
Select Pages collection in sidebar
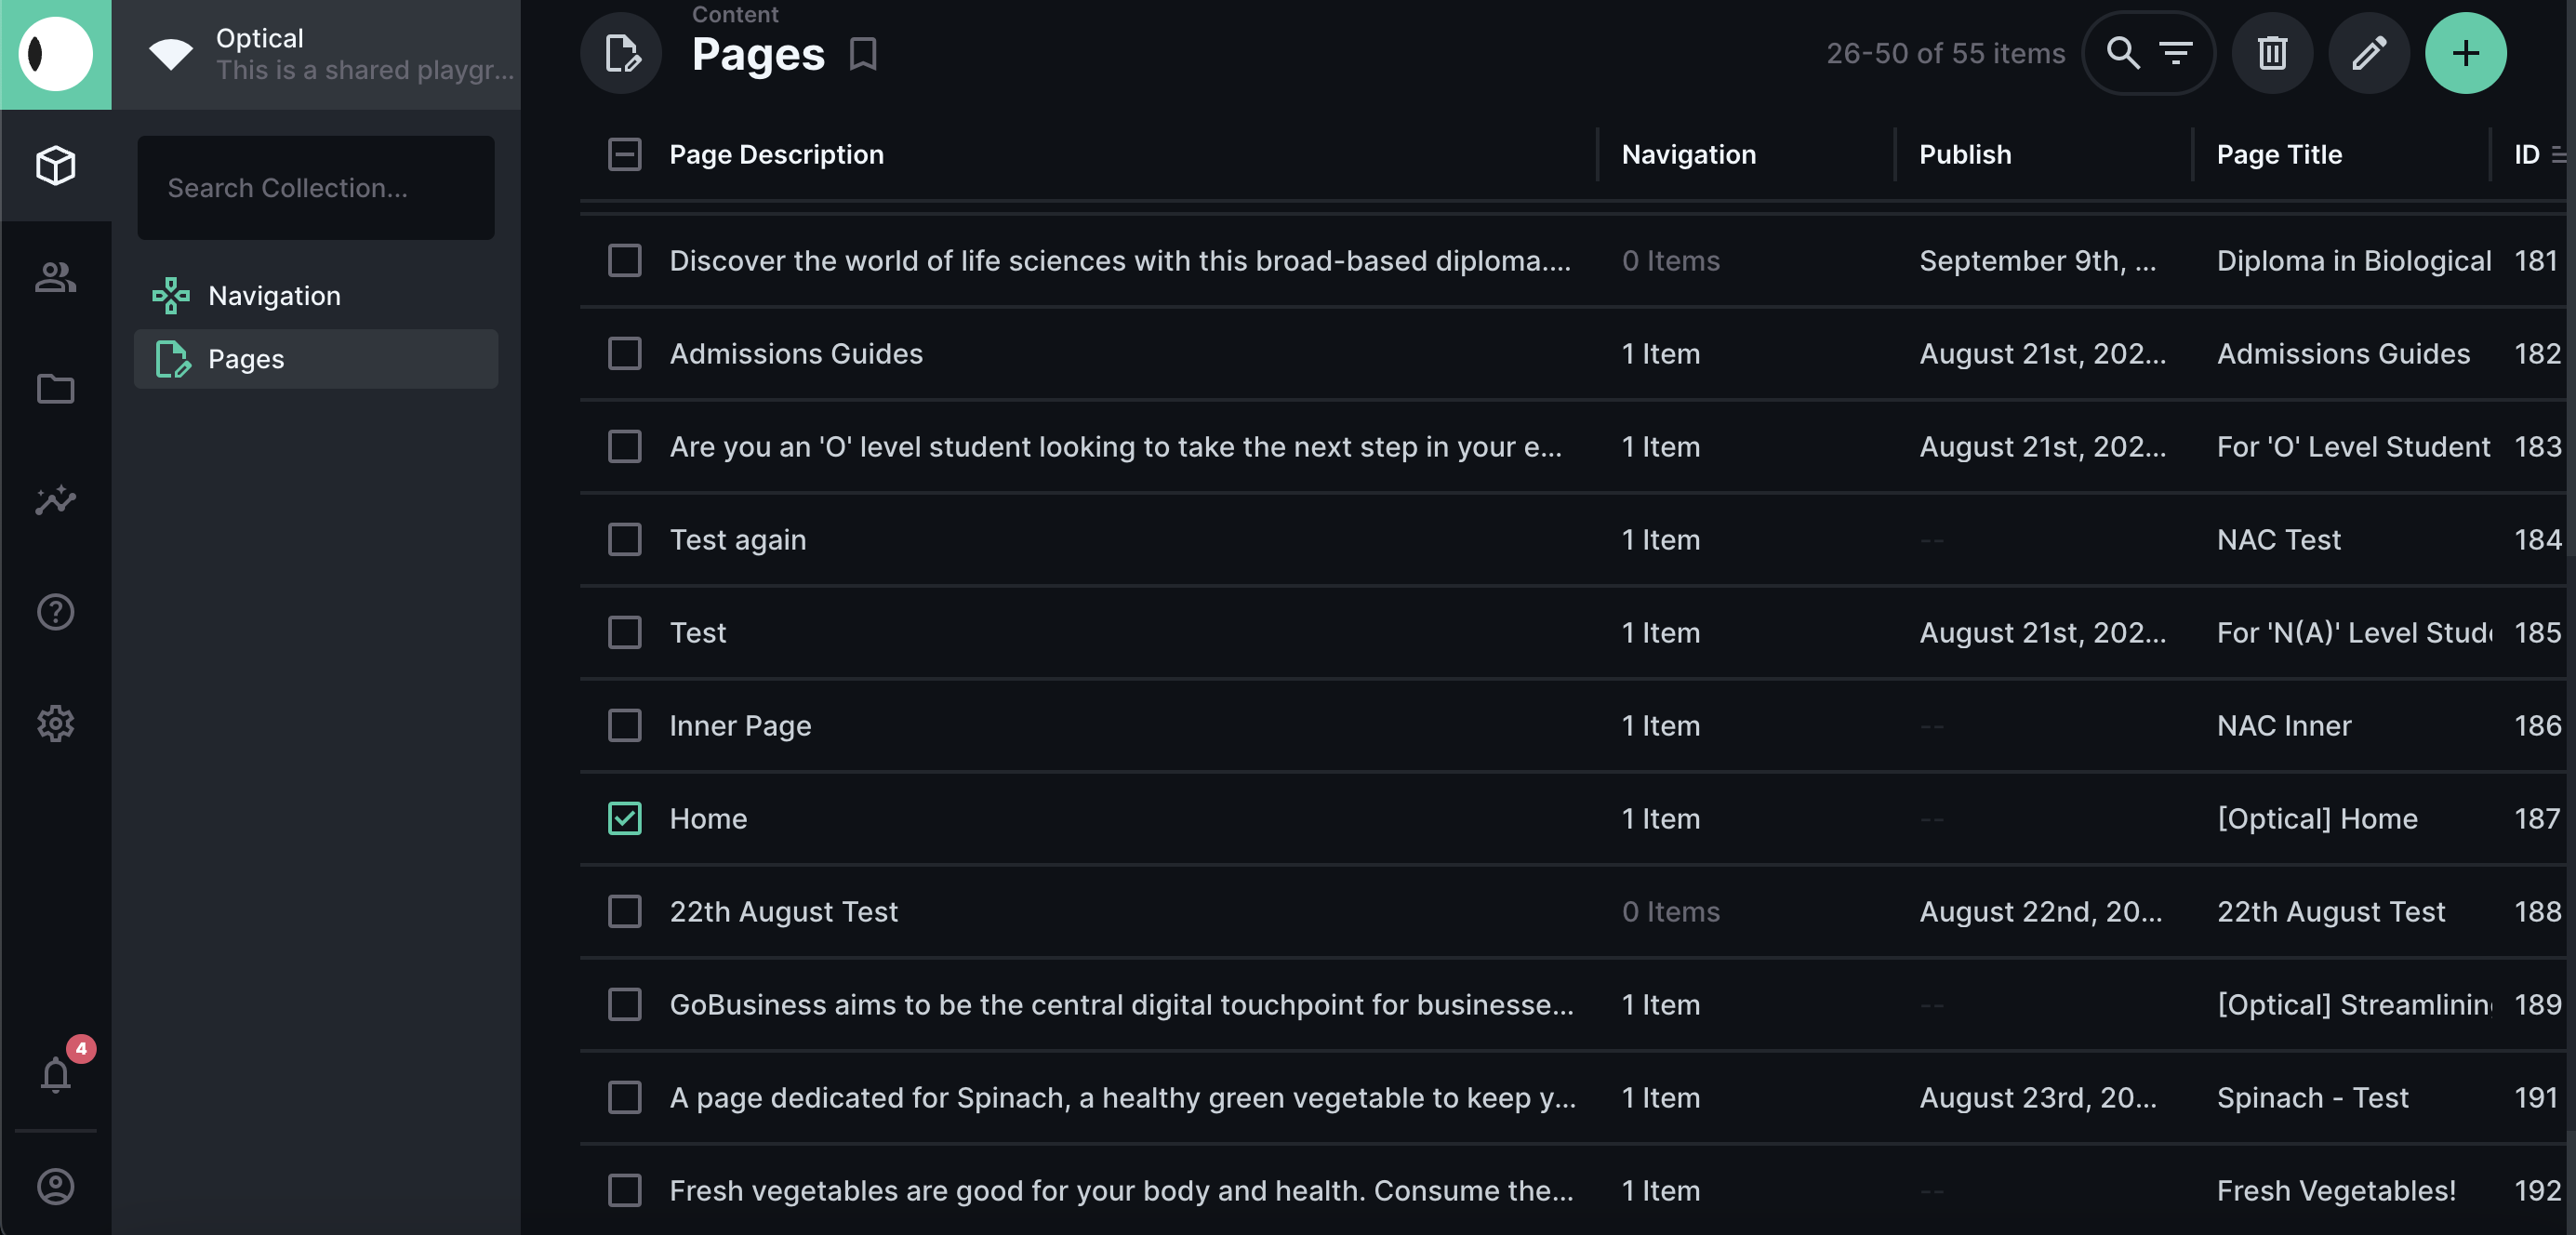click(246, 359)
